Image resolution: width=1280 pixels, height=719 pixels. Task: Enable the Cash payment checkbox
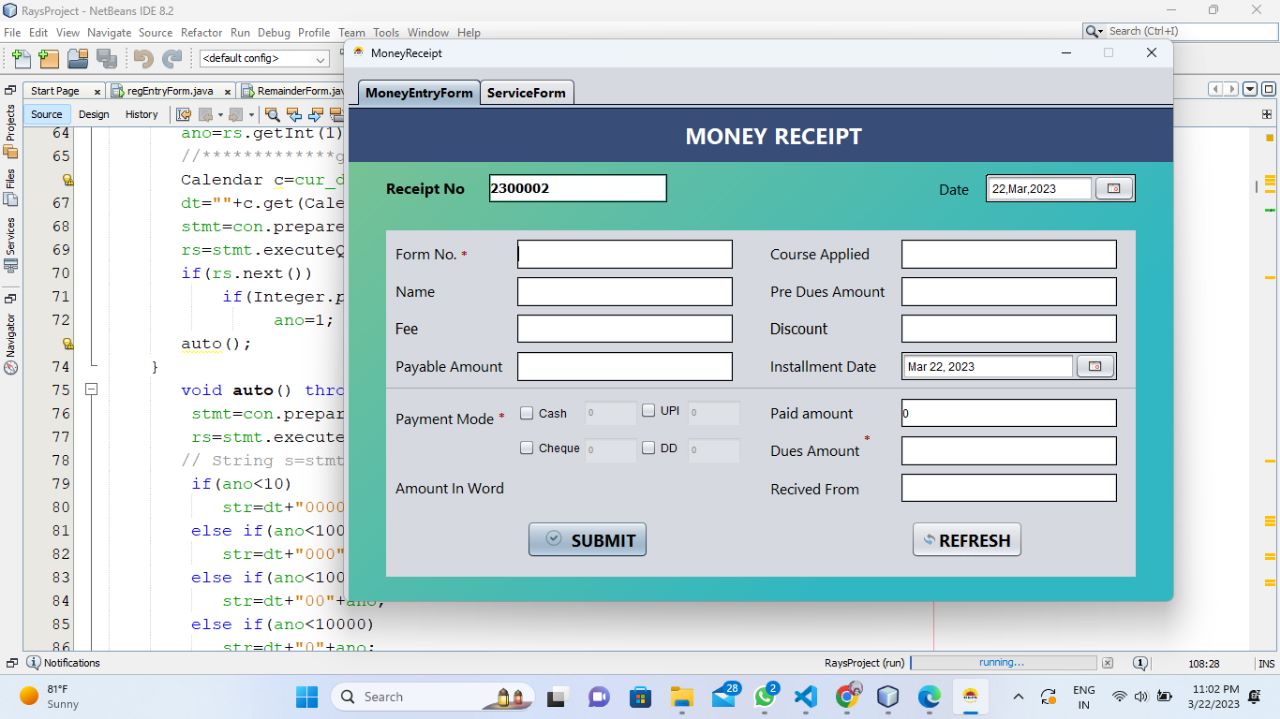(527, 413)
